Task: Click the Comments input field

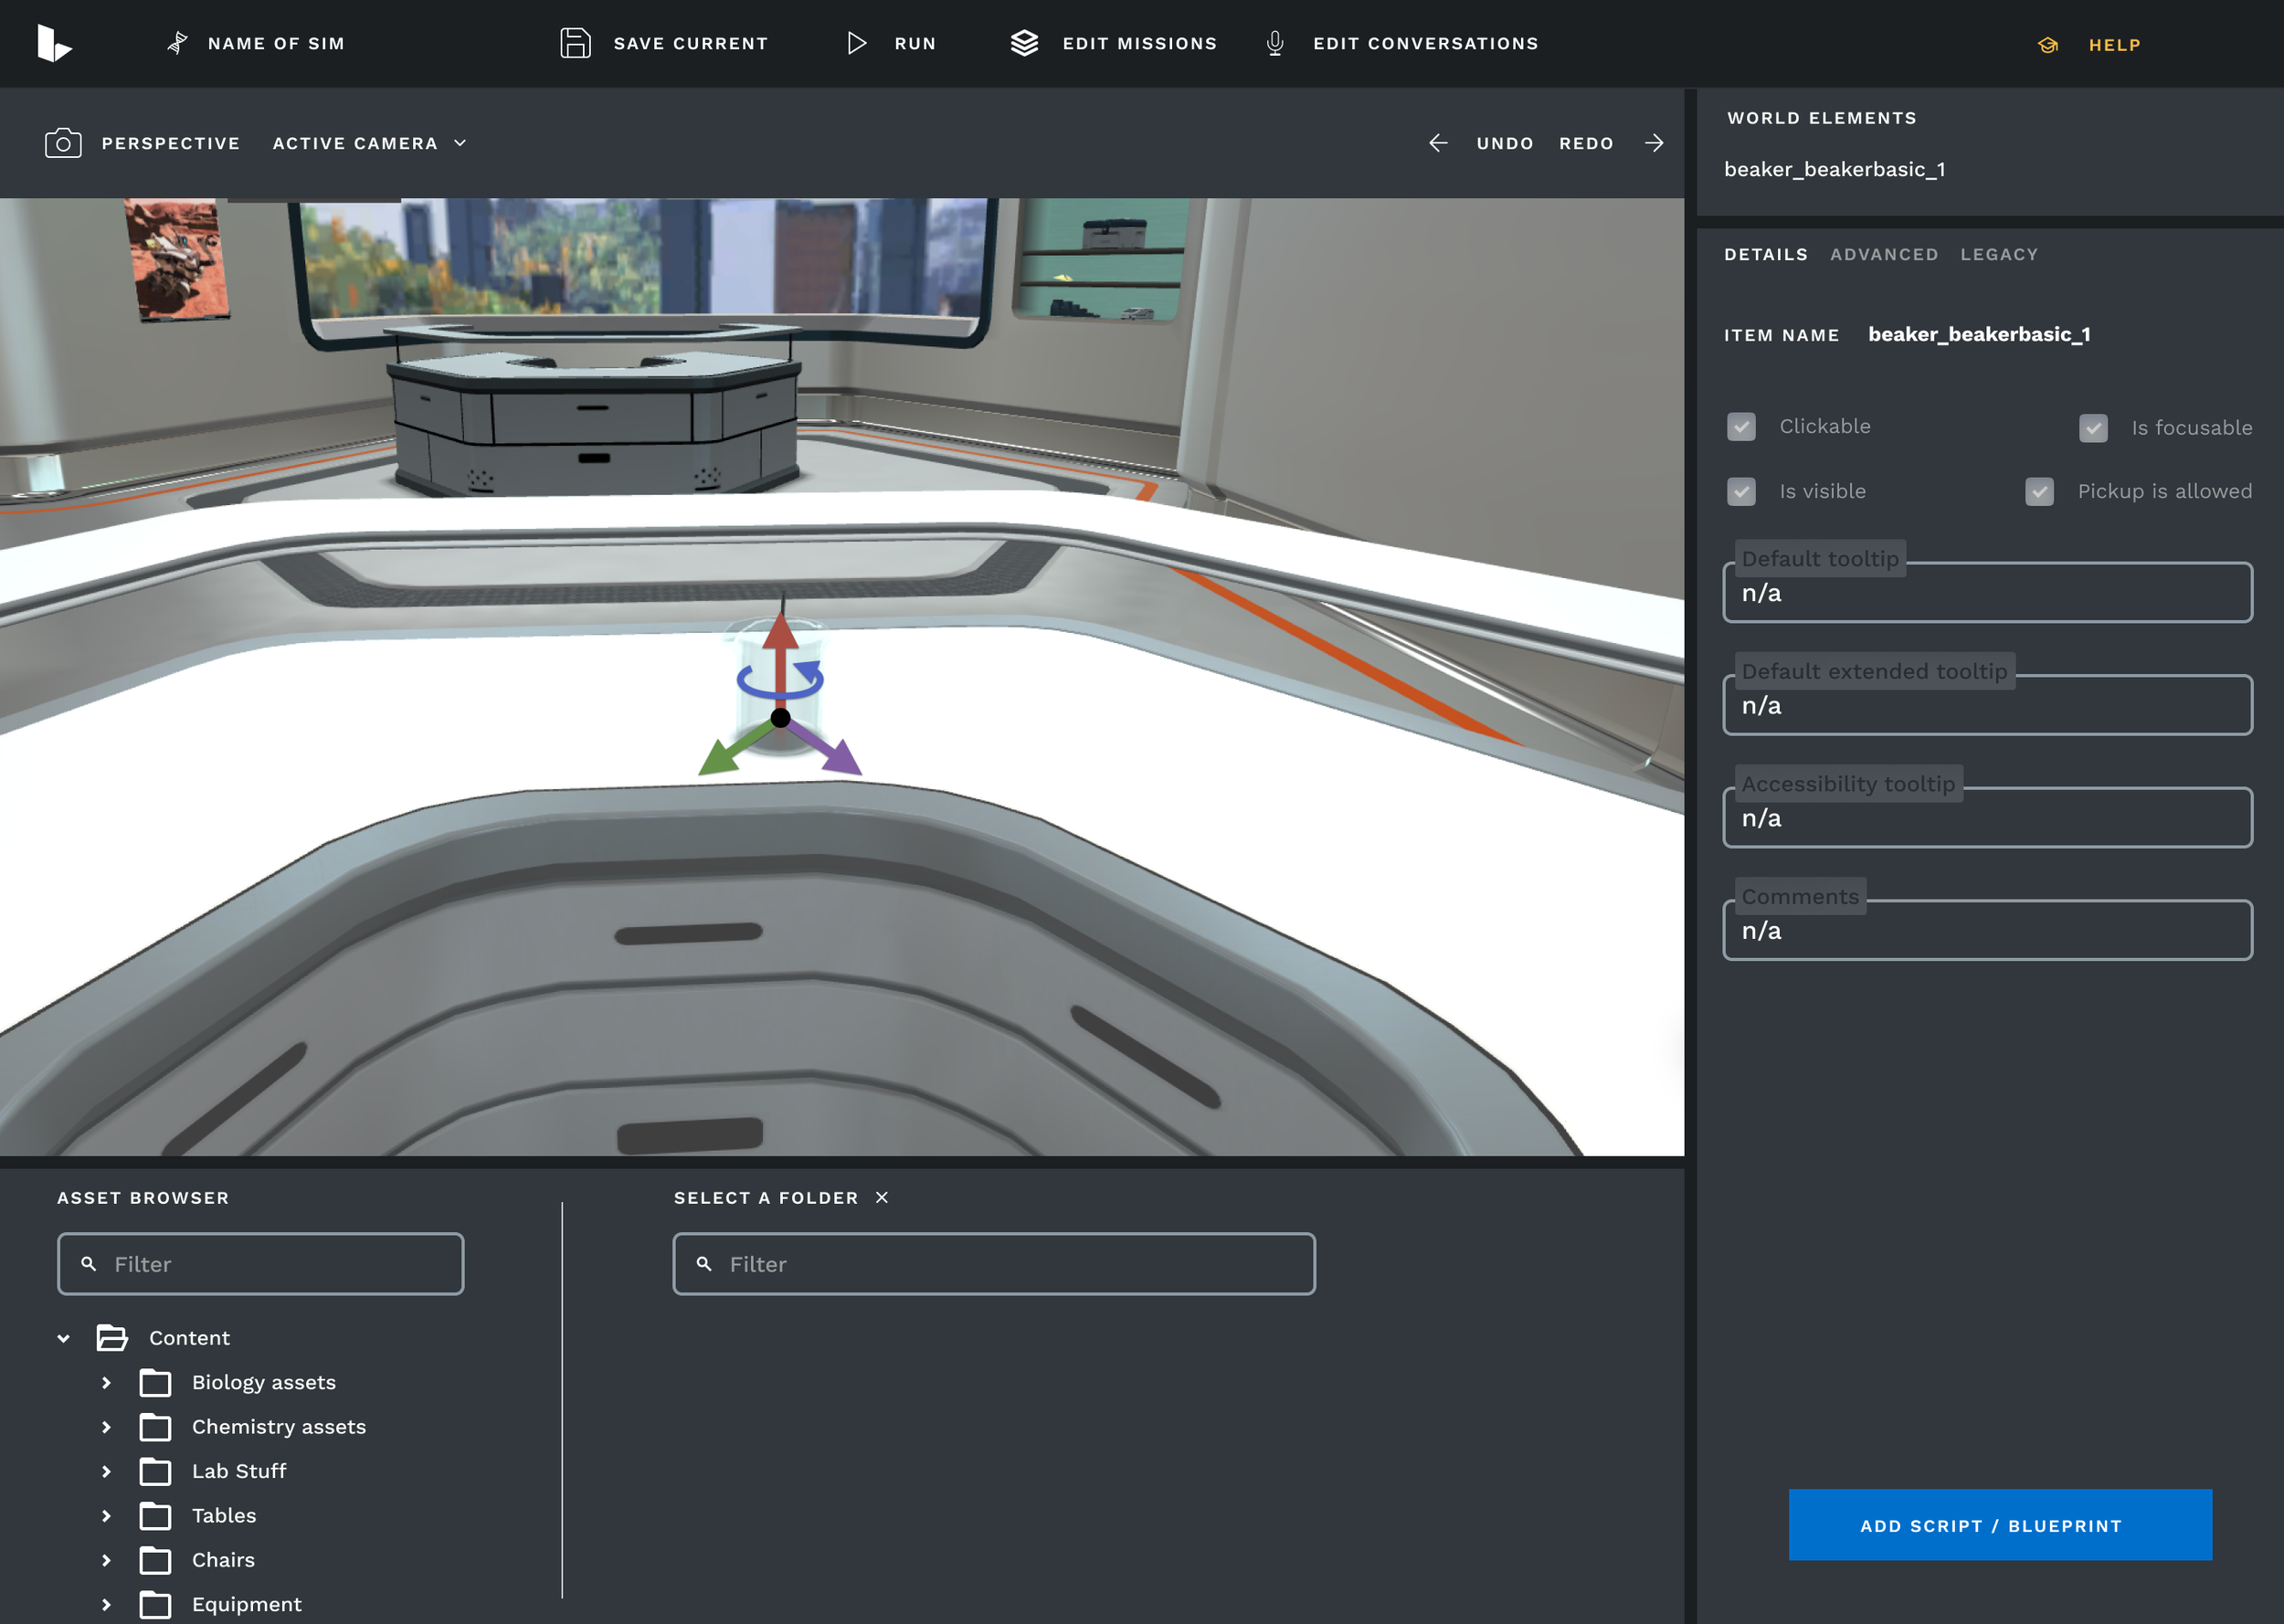Action: coord(1987,930)
